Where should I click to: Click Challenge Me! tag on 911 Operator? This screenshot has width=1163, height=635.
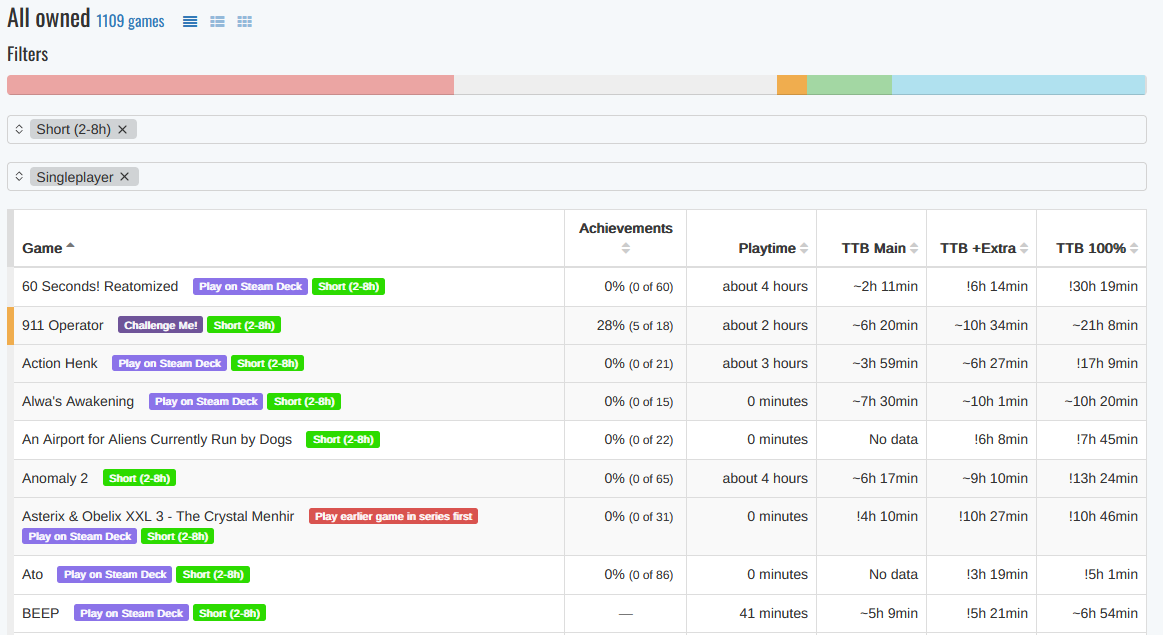click(160, 325)
